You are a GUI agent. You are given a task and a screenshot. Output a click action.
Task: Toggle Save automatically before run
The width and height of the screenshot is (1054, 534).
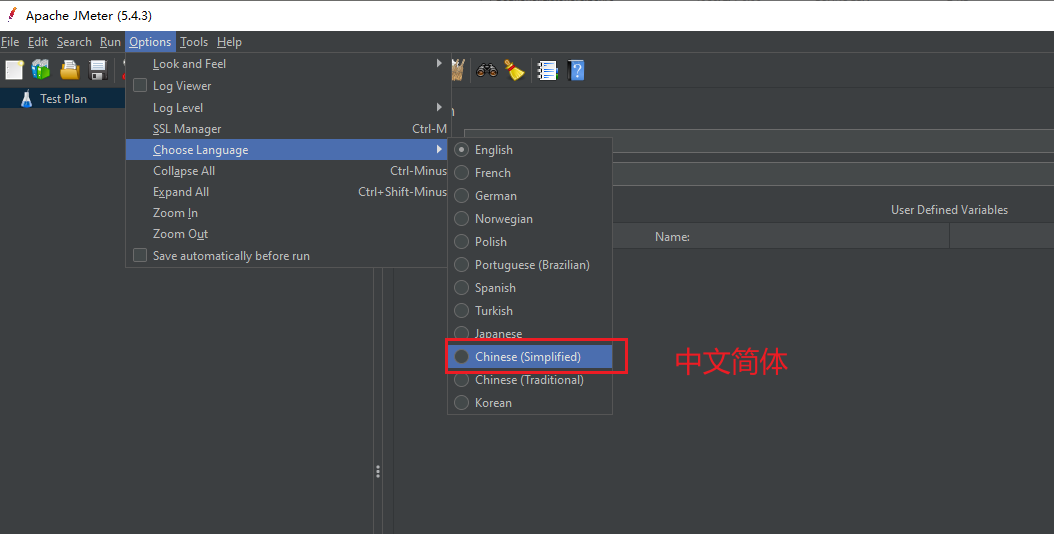point(140,256)
